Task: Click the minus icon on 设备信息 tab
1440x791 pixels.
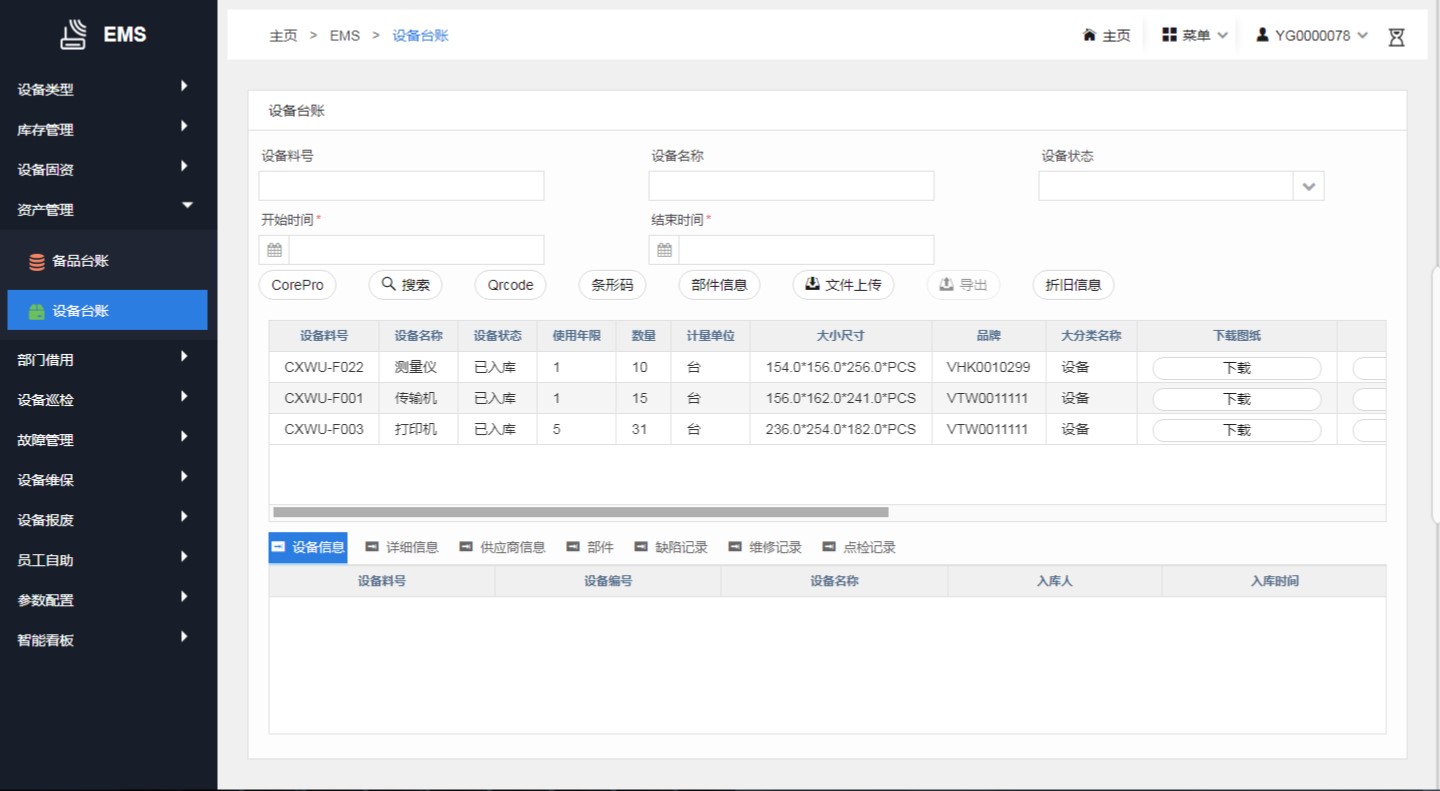Action: point(279,547)
